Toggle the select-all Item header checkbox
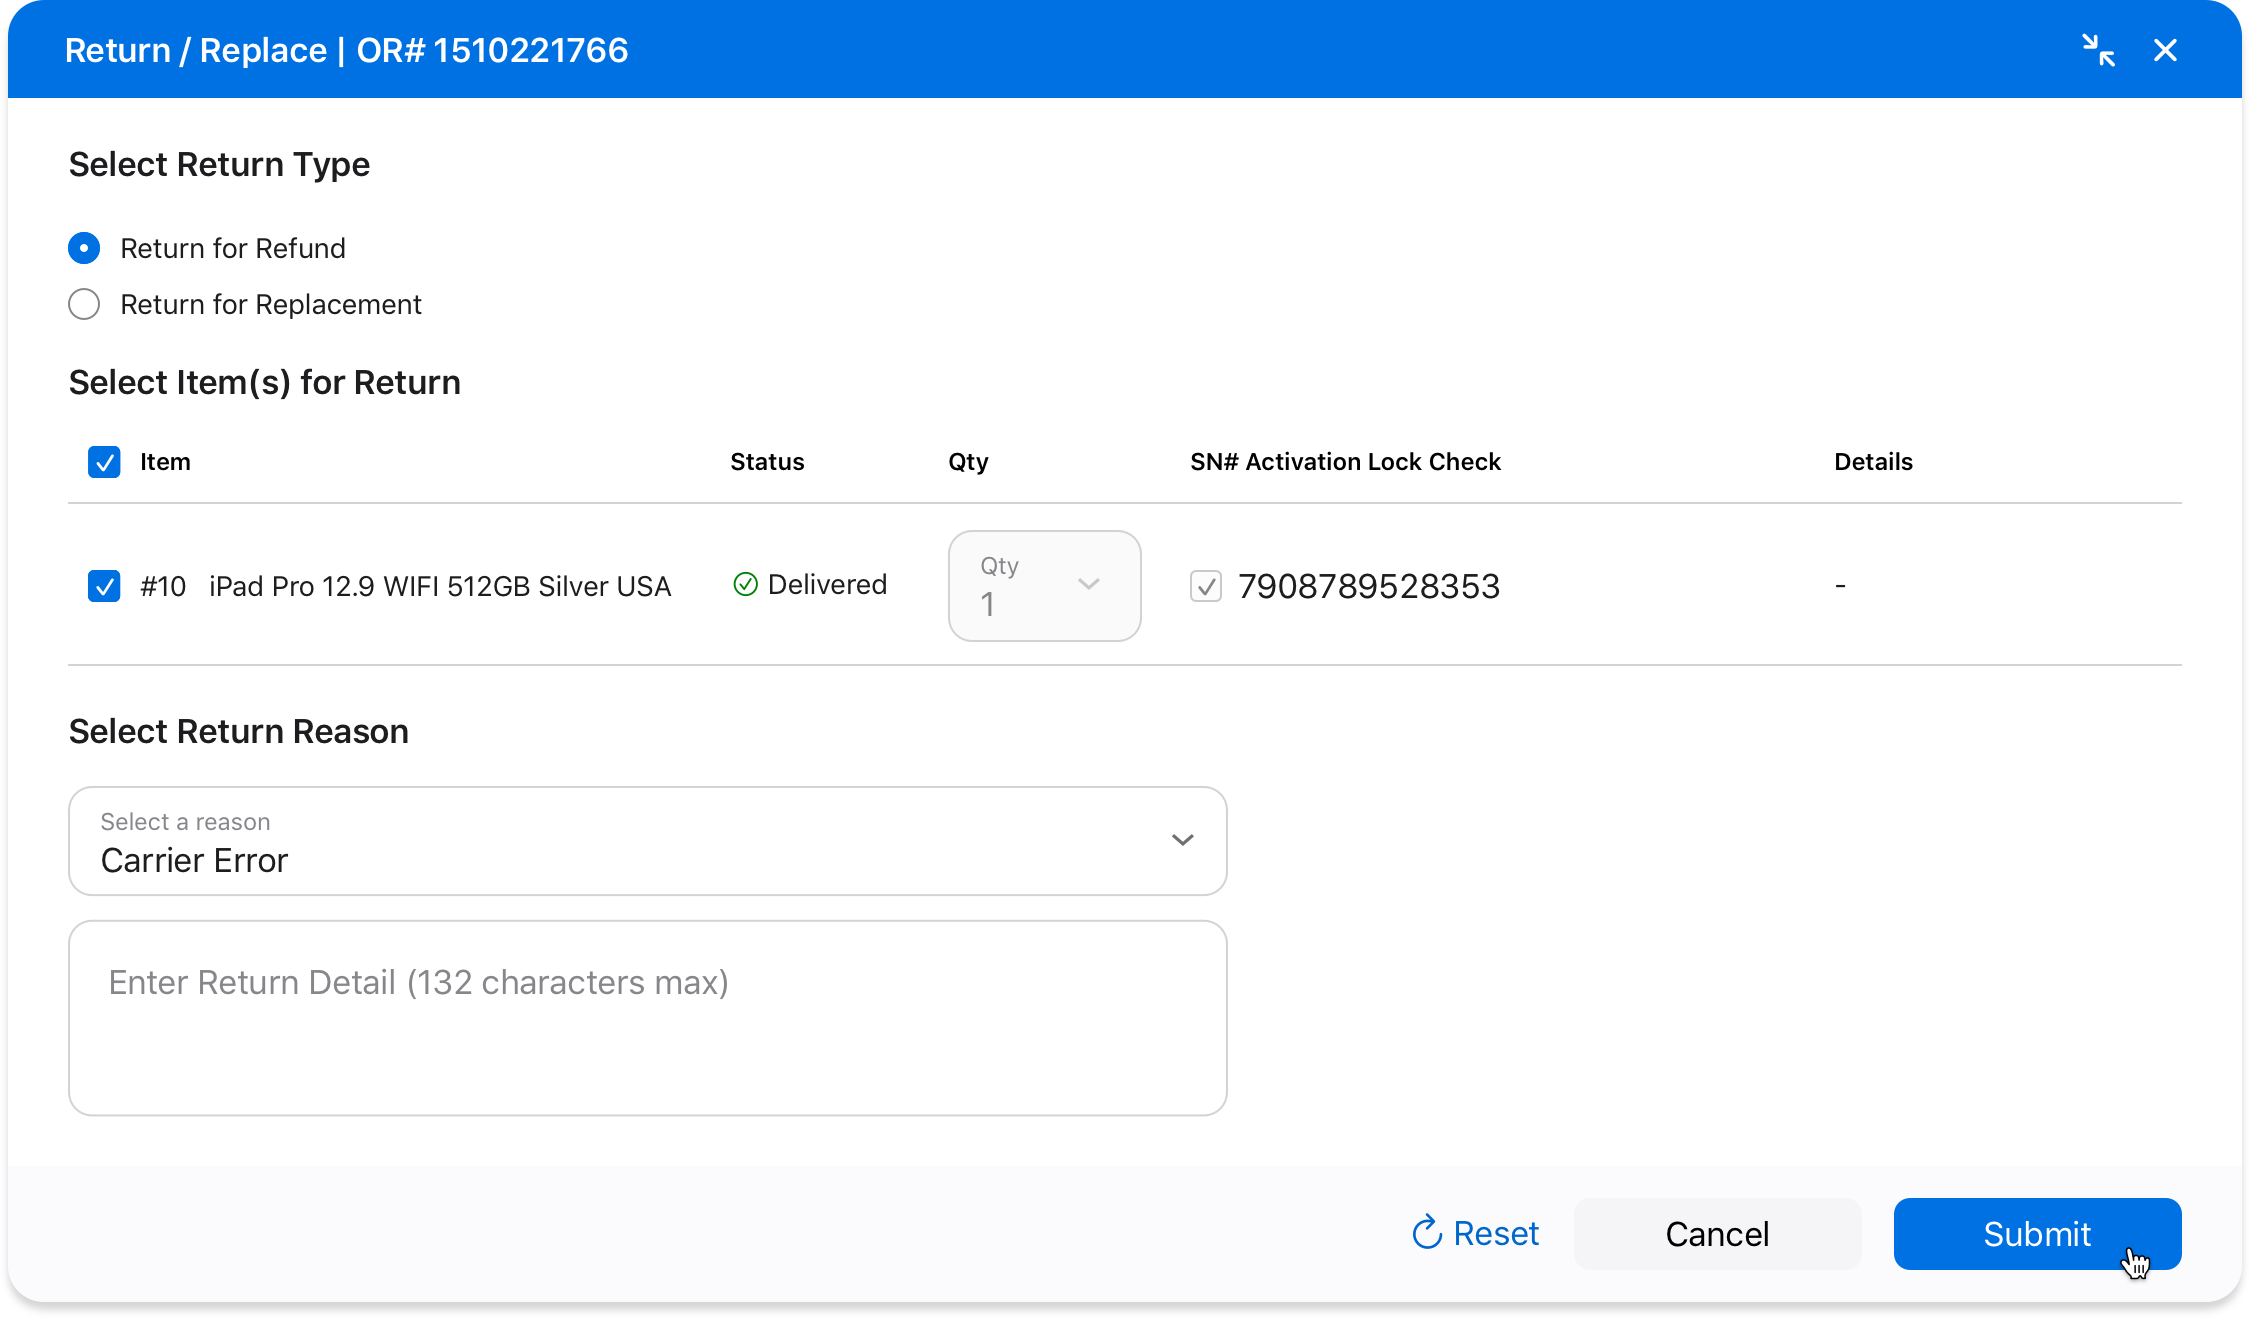The image size is (2250, 1318). [104, 462]
